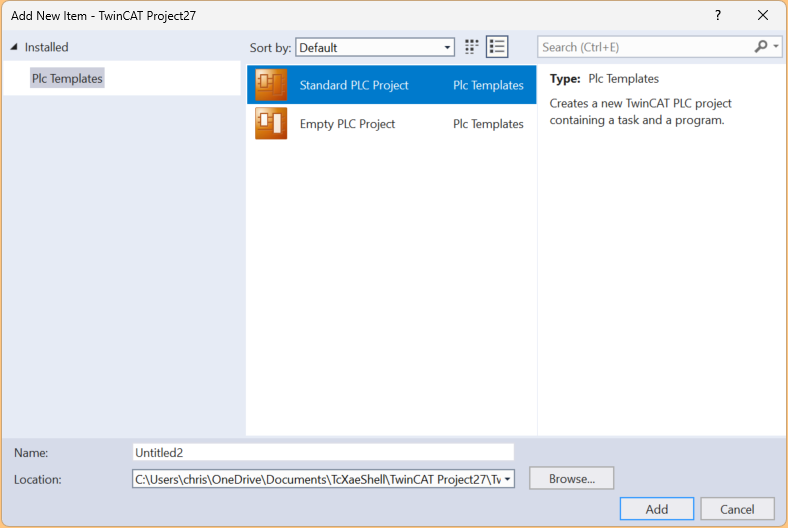Select the Standard PLC Project template text
The image size is (788, 528).
pyautogui.click(x=354, y=85)
